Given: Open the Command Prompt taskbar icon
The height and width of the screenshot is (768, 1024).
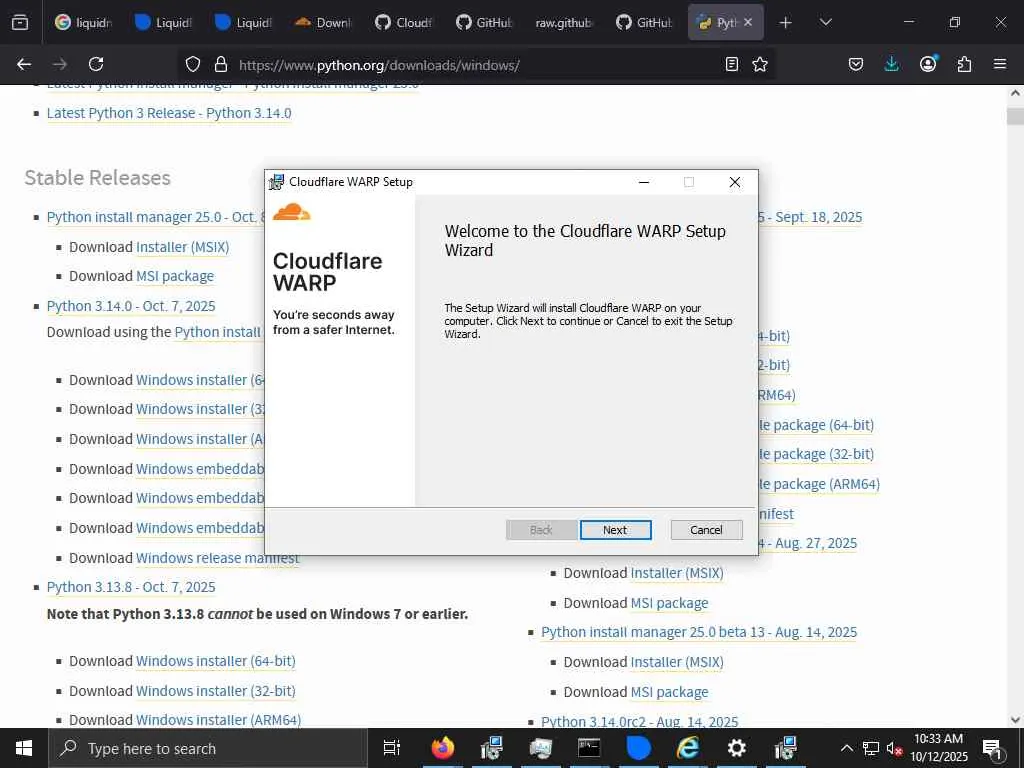Looking at the screenshot, I should tap(589, 748).
